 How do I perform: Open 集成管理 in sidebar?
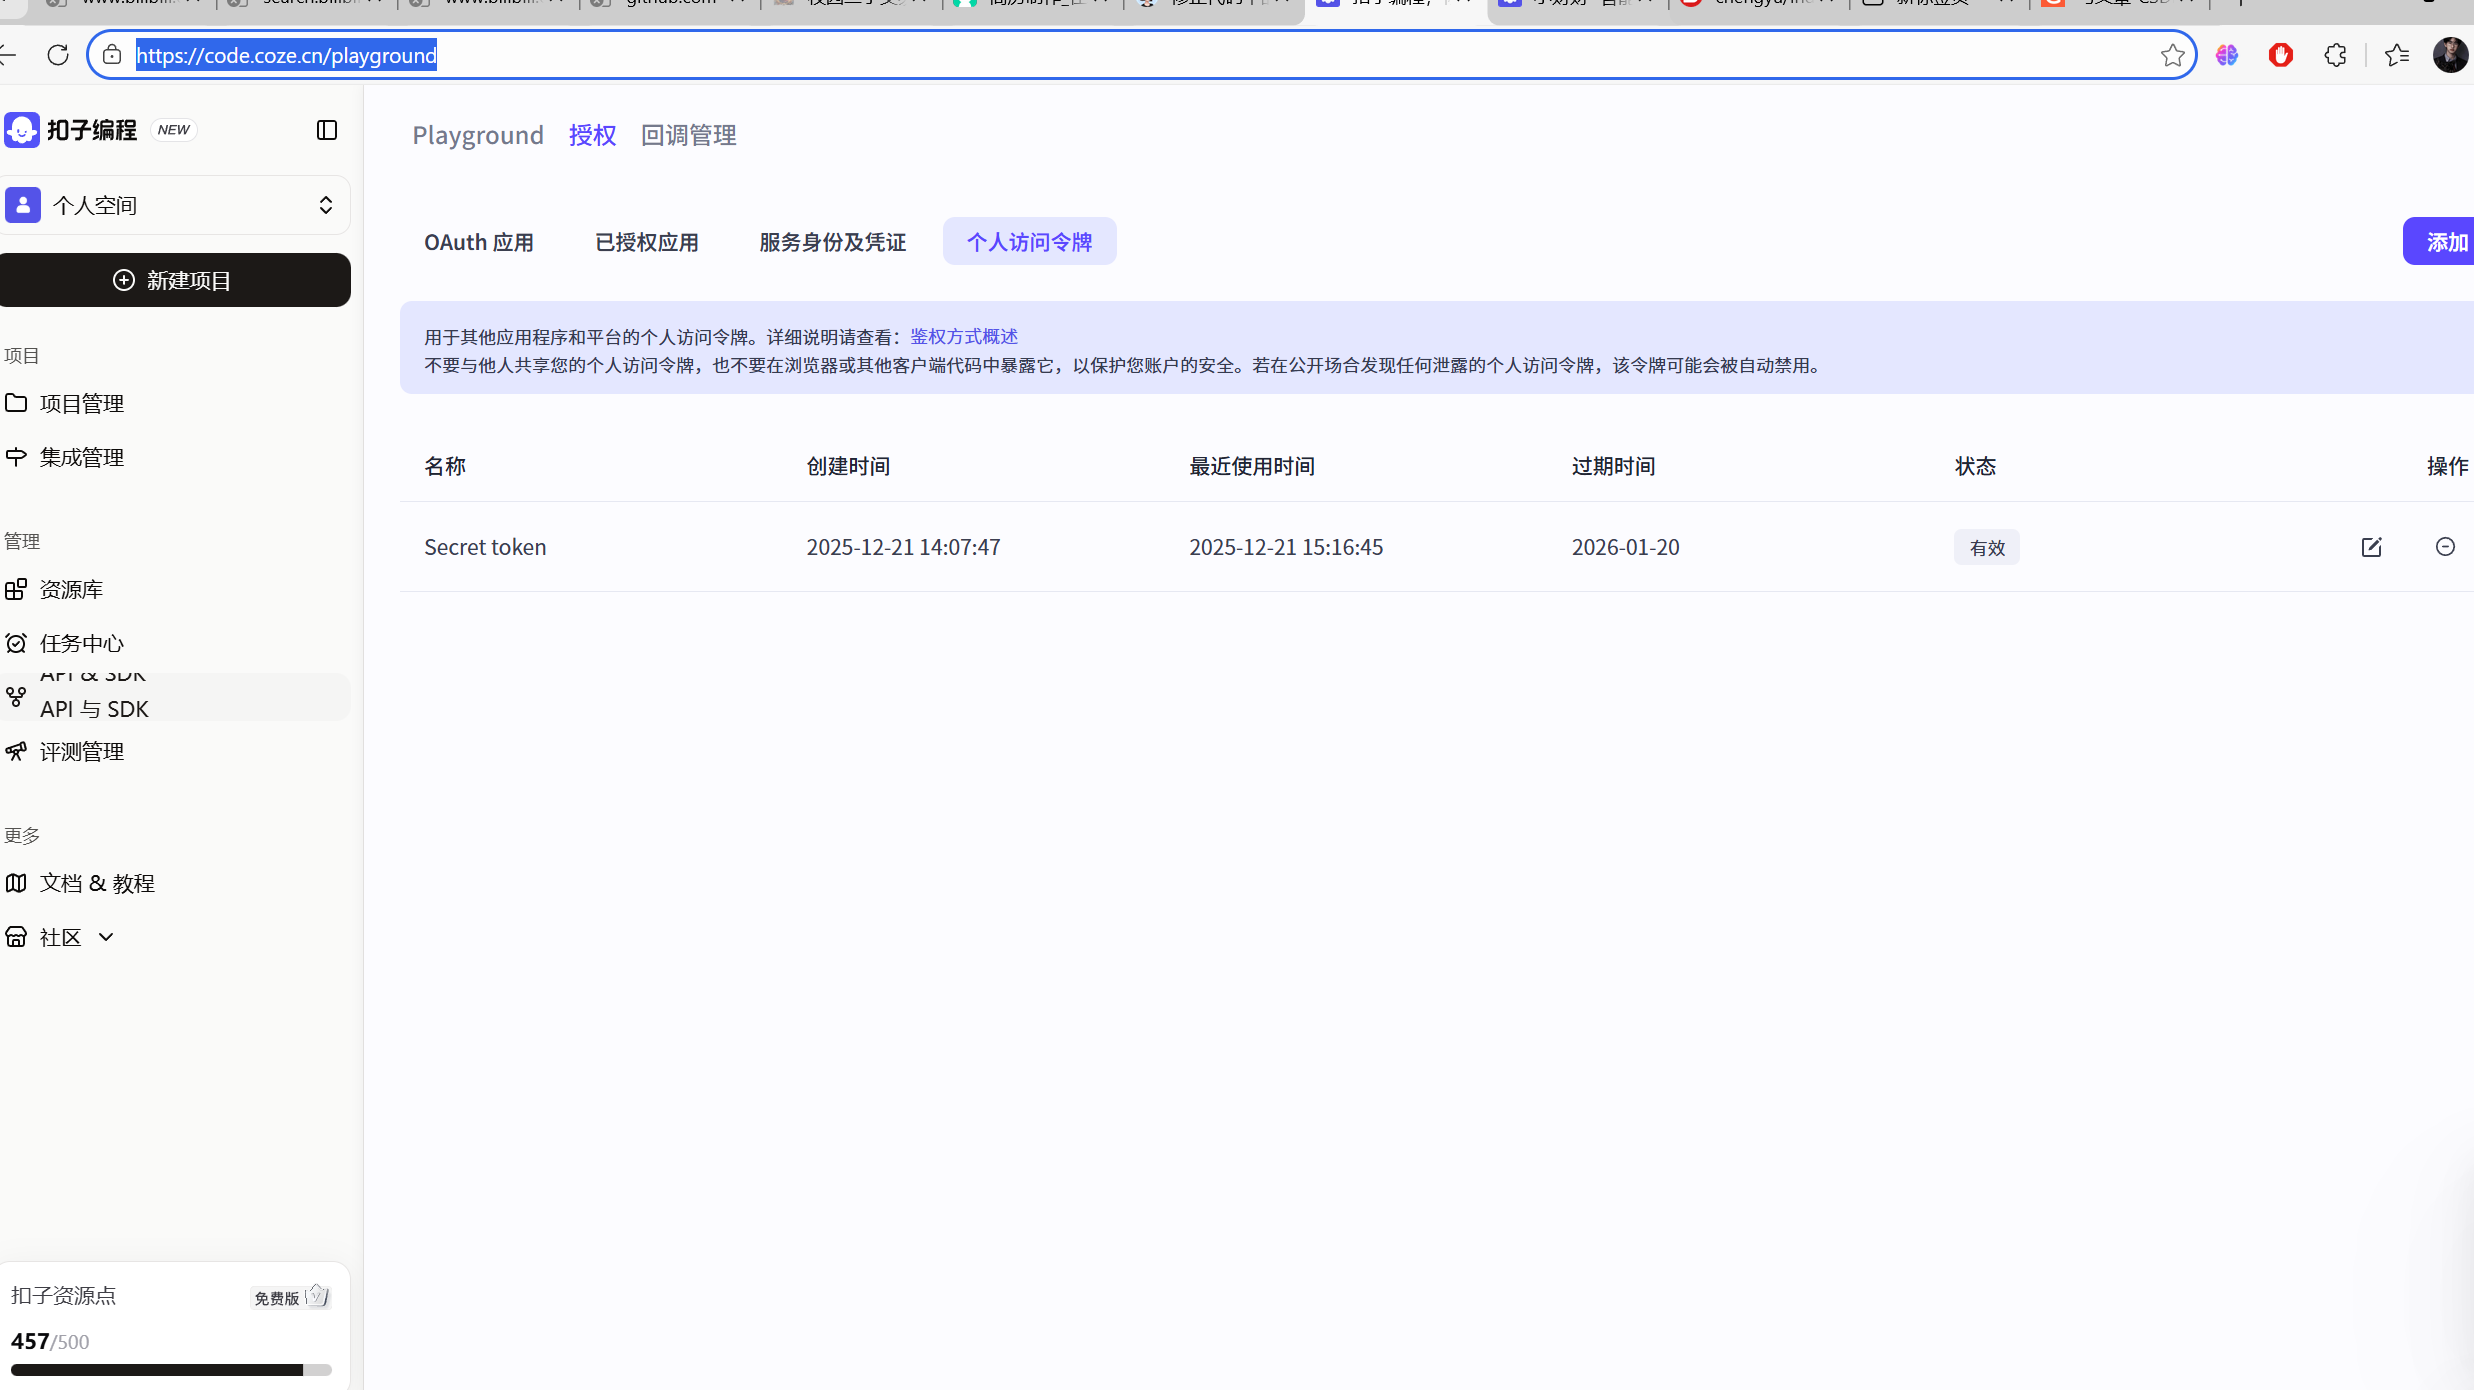tap(176, 457)
